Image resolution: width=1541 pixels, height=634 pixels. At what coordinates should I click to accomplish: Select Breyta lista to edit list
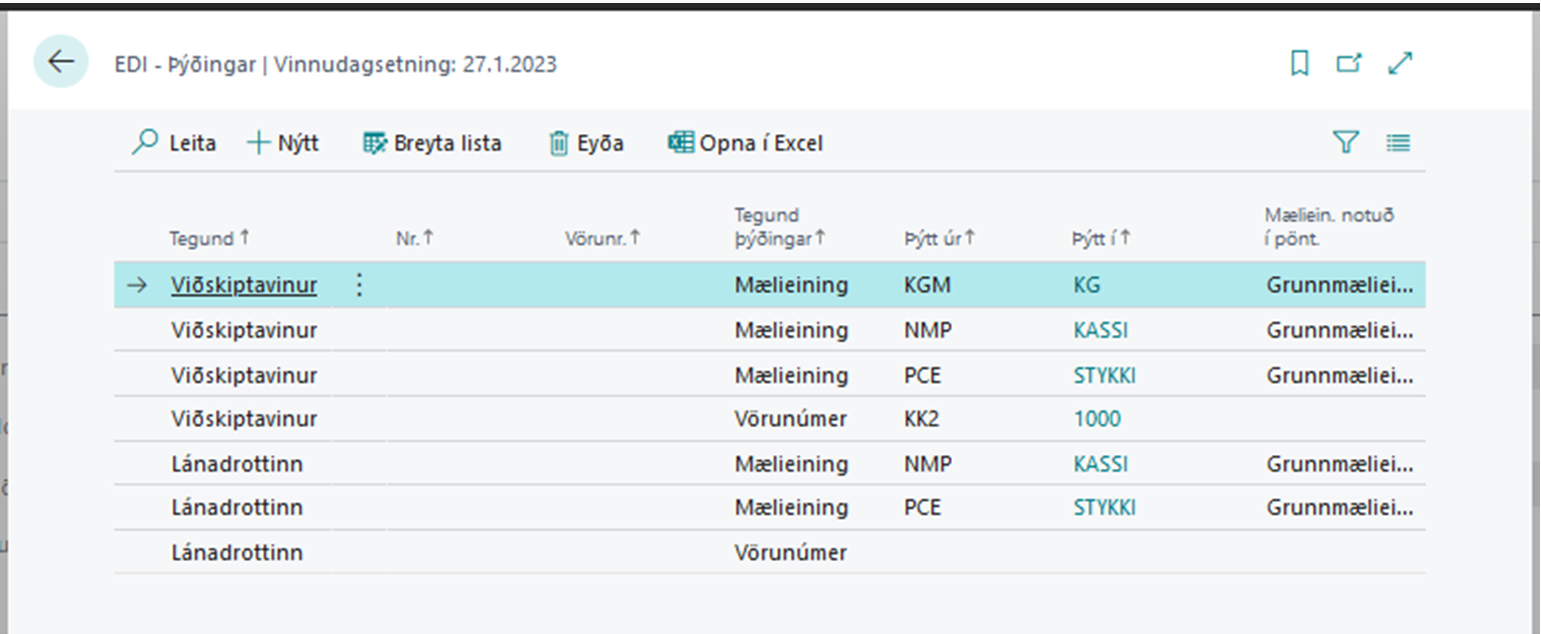(432, 143)
